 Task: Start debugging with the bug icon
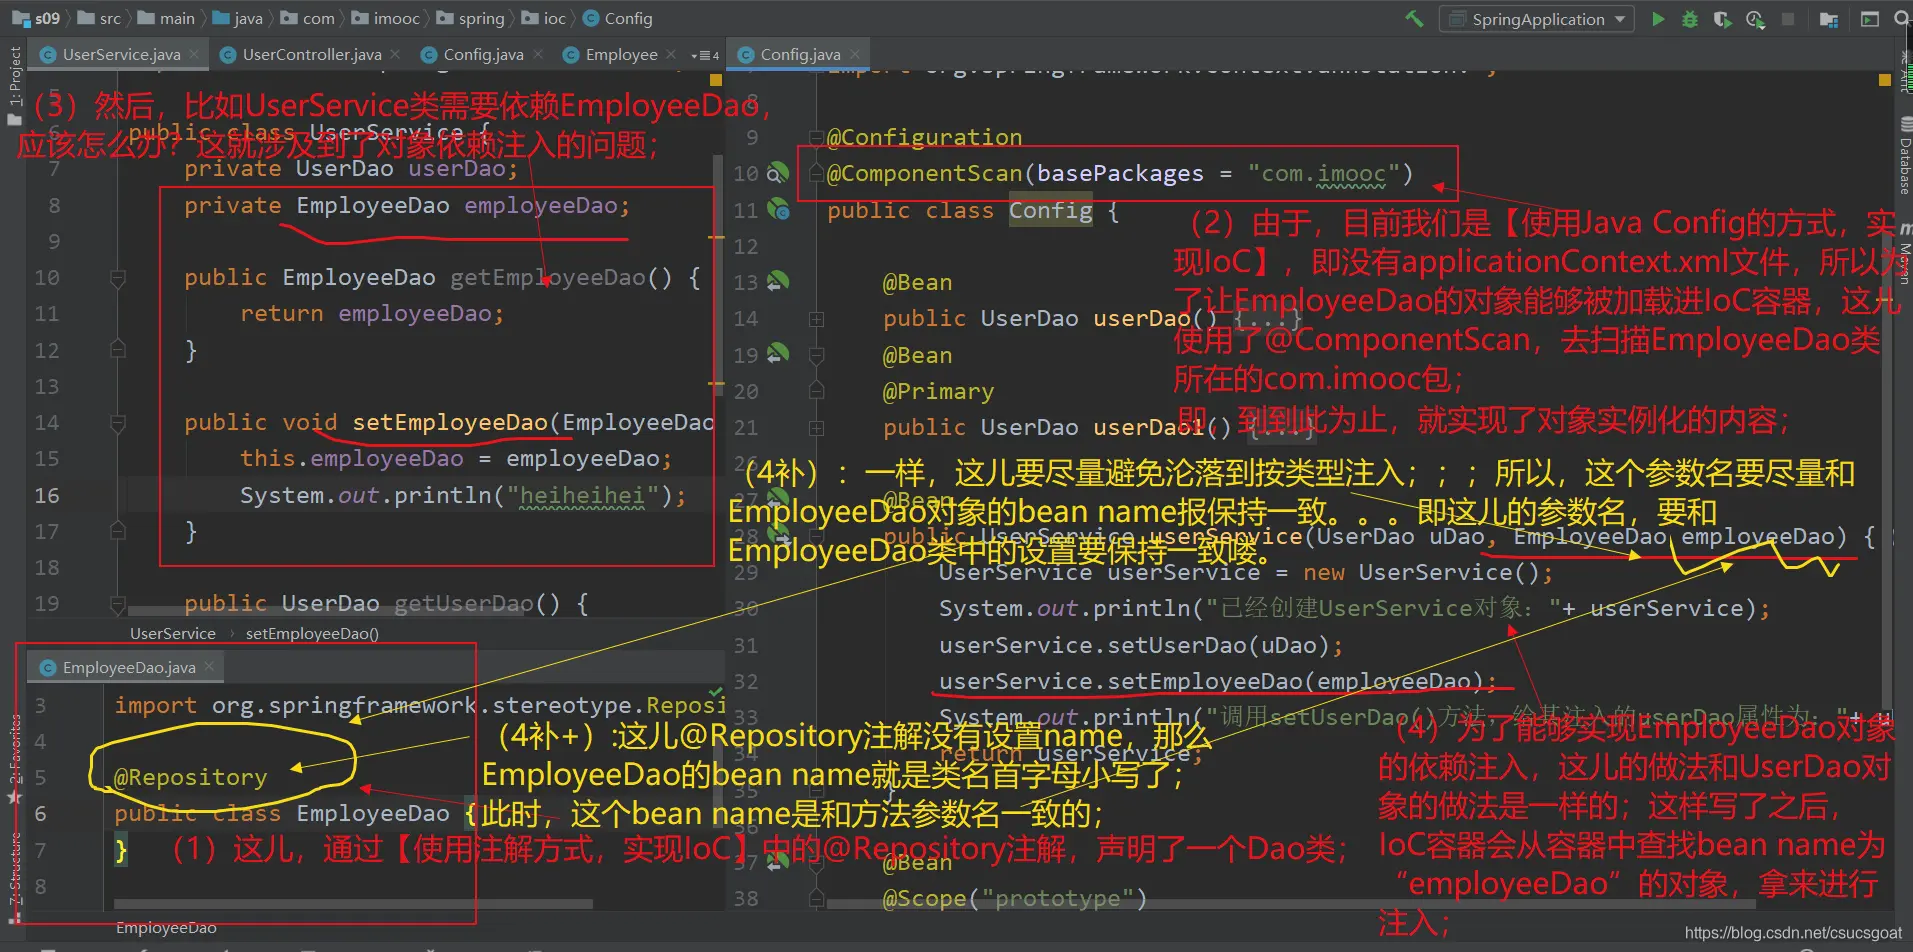[x=1690, y=19]
